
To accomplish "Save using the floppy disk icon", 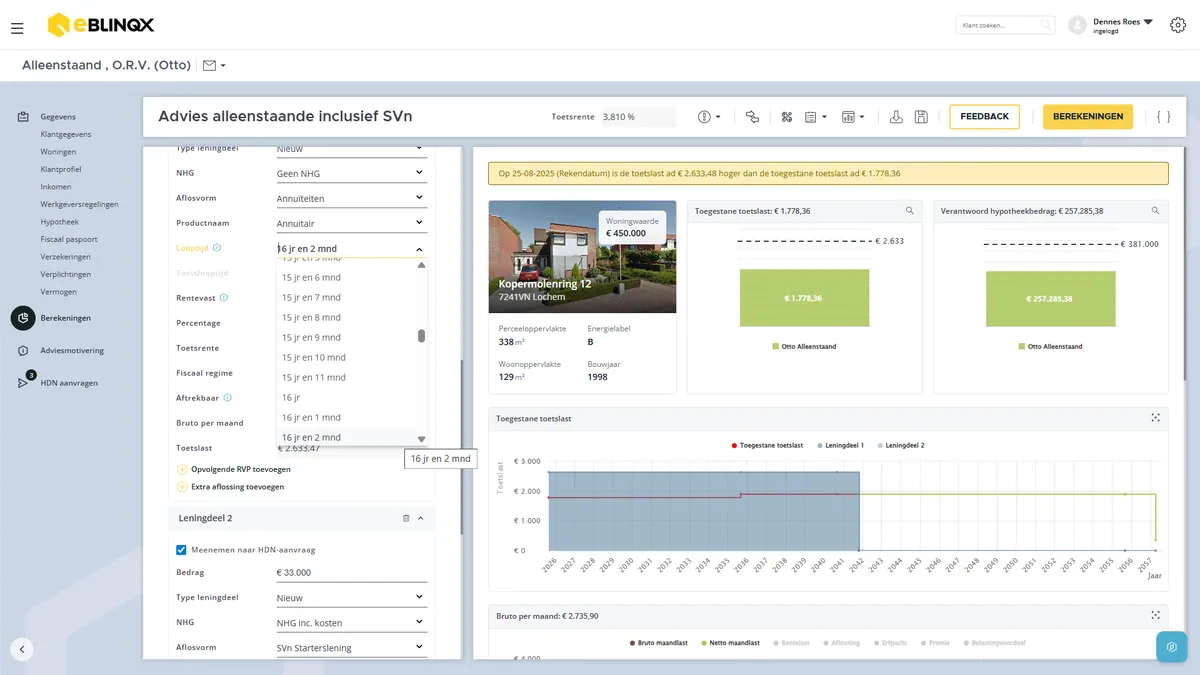I will pos(921,117).
